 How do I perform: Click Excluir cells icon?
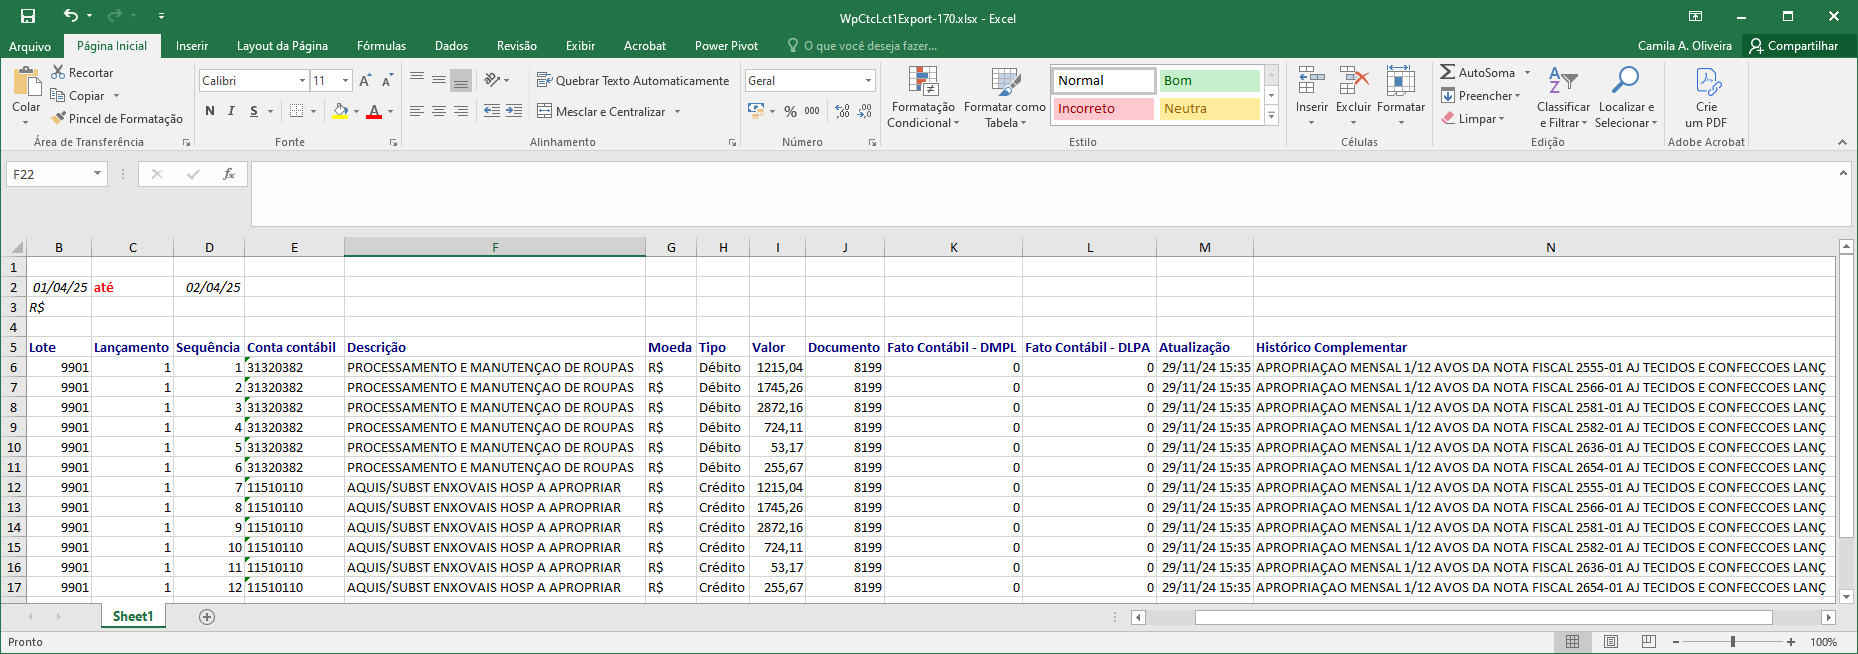coord(1353,81)
